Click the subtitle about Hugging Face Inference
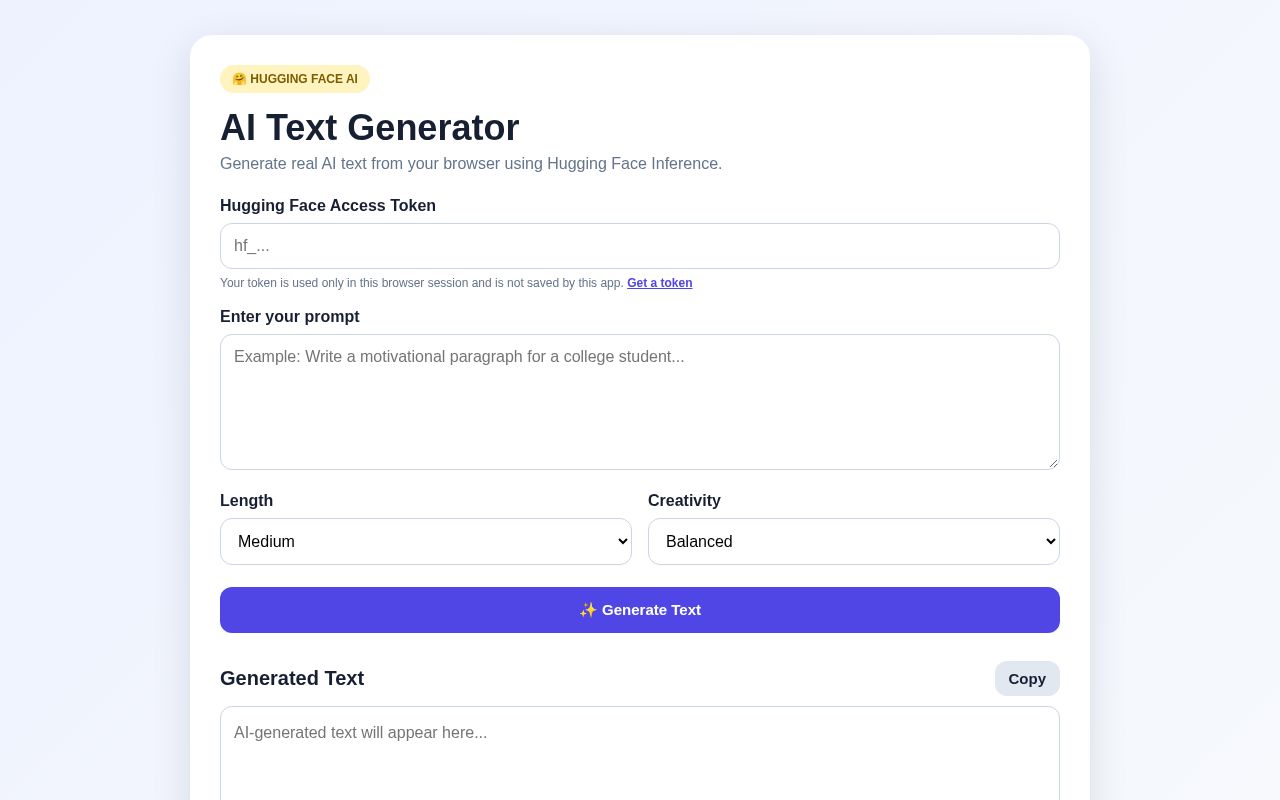The image size is (1280, 800). point(471,164)
